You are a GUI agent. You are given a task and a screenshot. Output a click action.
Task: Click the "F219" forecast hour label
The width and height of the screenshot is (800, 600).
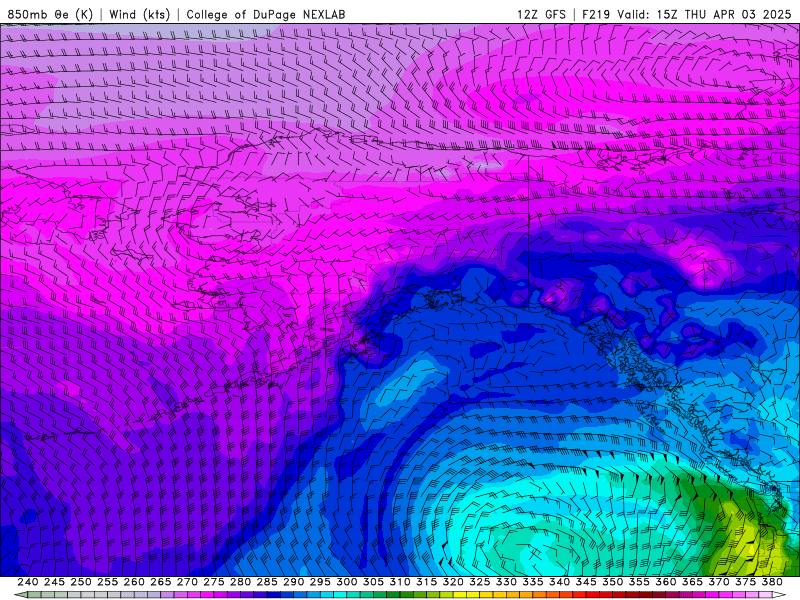click(x=596, y=14)
